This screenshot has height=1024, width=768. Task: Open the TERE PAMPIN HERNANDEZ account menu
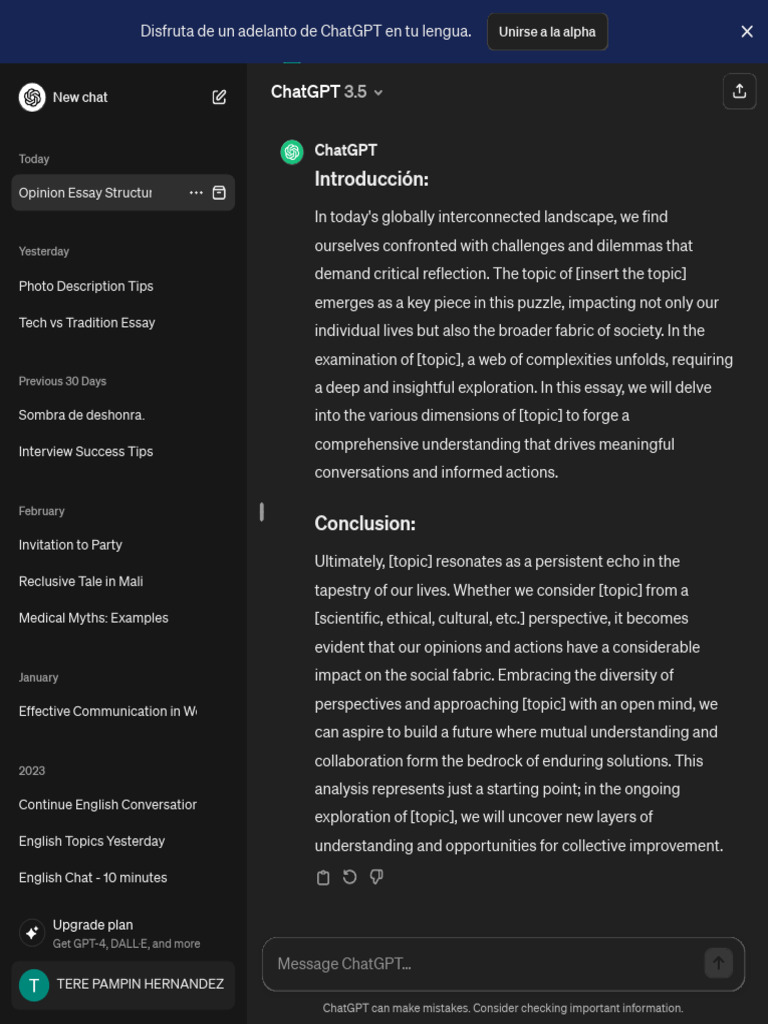pyautogui.click(x=123, y=984)
